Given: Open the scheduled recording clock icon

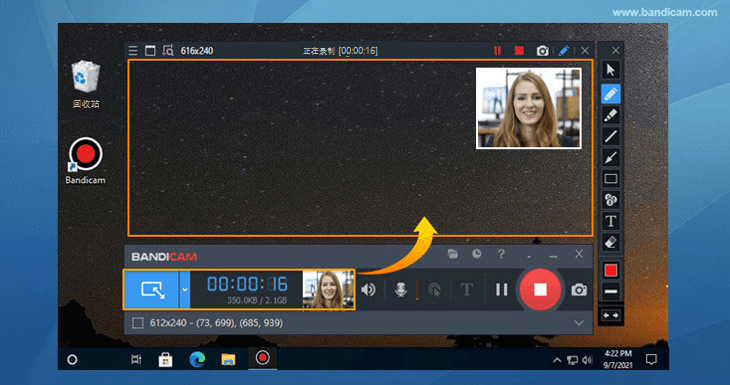Looking at the screenshot, I should coord(477,254).
